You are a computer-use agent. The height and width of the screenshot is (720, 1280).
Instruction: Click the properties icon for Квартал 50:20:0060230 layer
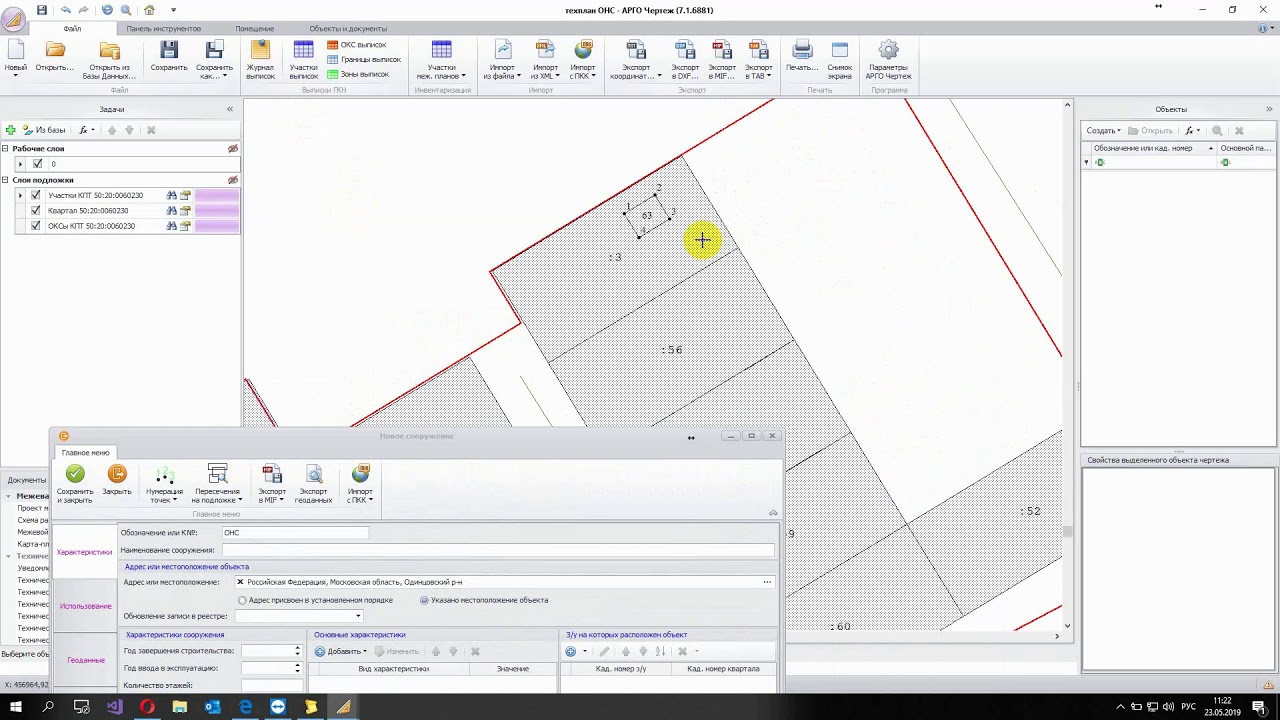[x=185, y=211]
